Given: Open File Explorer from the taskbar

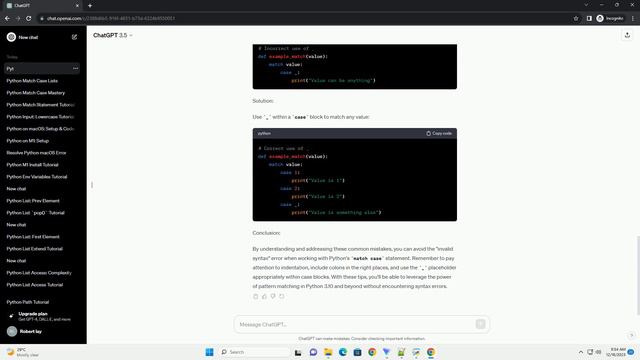Looking at the screenshot, I should click(x=328, y=352).
